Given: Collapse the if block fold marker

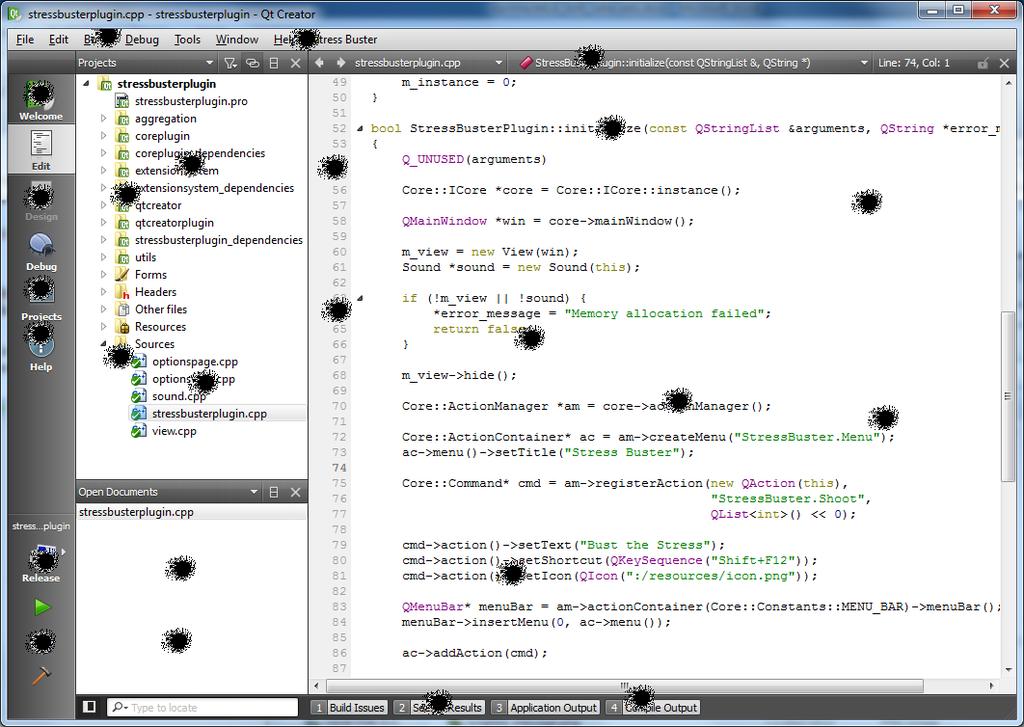Looking at the screenshot, I should coord(360,299).
